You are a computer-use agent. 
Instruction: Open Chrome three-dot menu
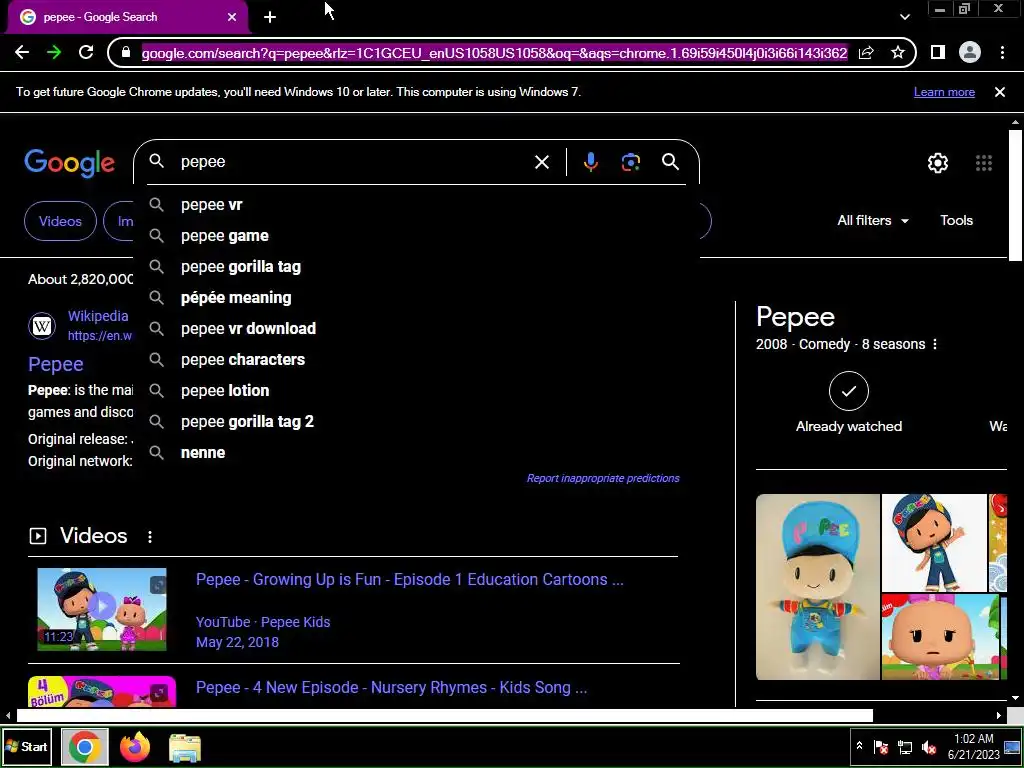[x=1002, y=52]
